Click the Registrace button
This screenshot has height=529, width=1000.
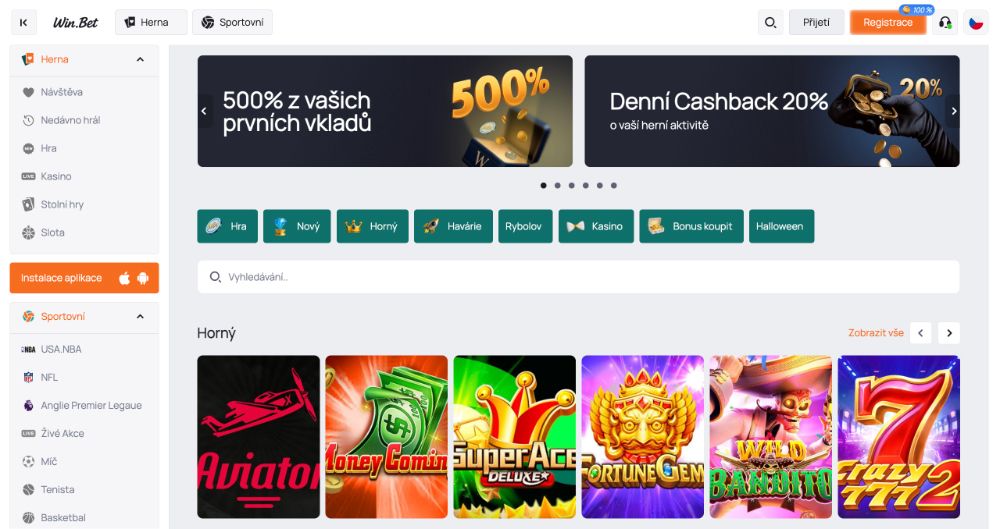[x=888, y=22]
